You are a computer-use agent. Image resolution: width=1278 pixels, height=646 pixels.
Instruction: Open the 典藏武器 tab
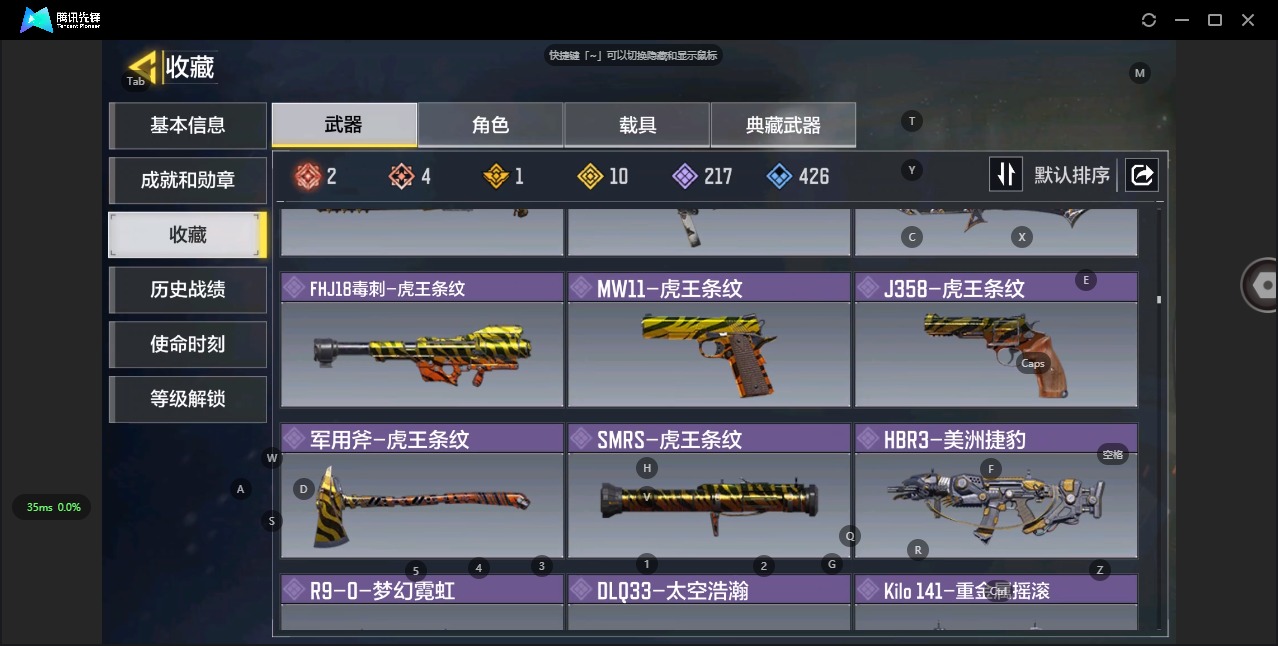coord(783,125)
